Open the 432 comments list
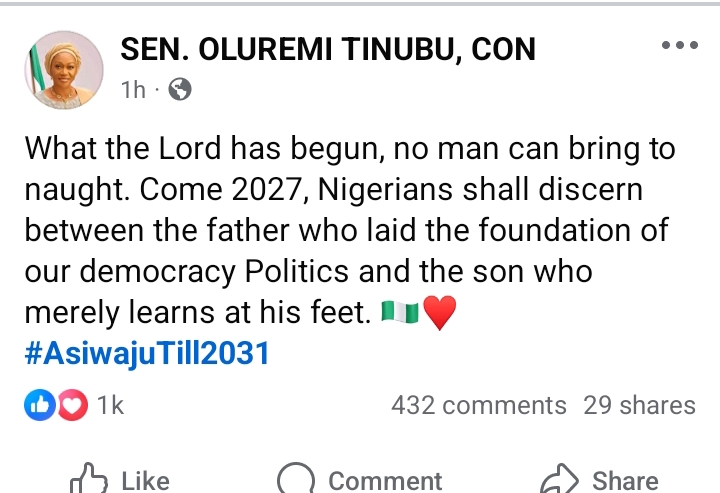 pos(479,405)
